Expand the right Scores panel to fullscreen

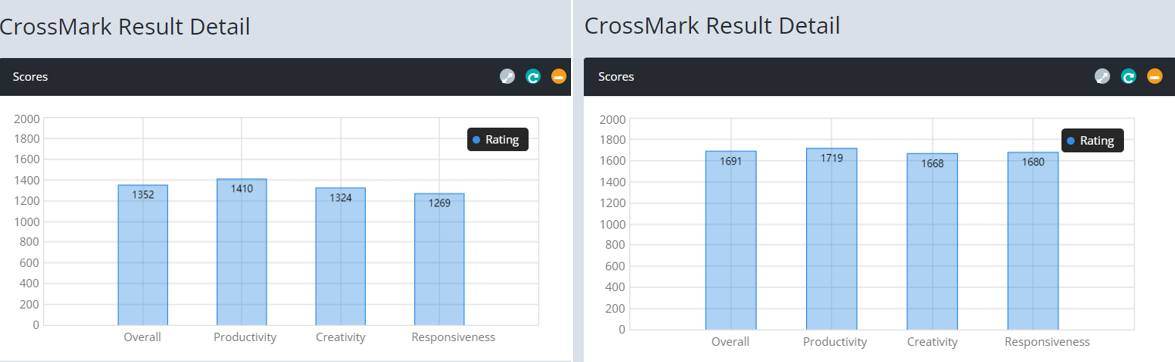click(1102, 76)
